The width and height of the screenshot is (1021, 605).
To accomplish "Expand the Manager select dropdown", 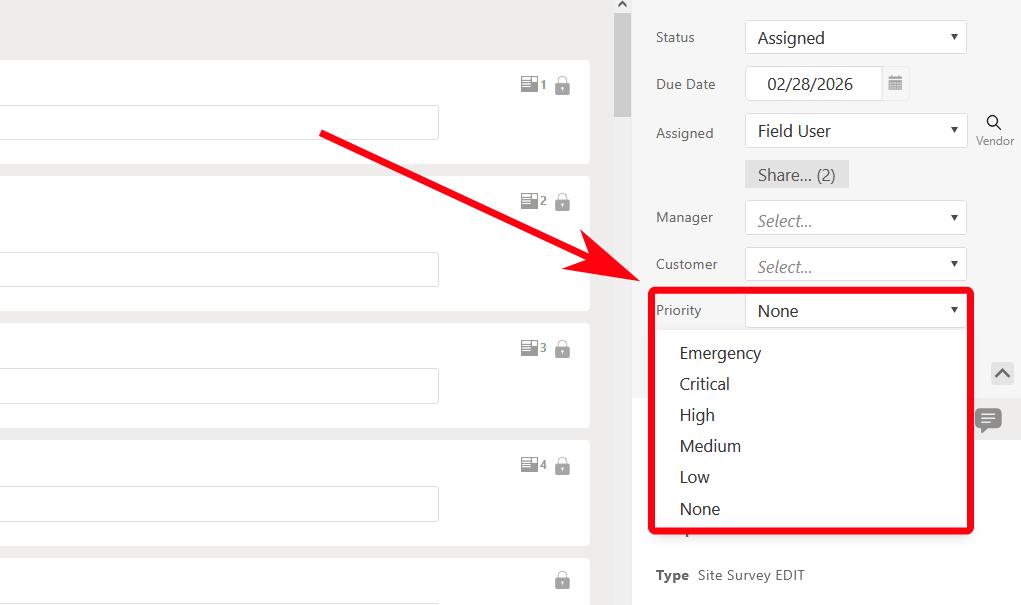I will click(x=855, y=218).
